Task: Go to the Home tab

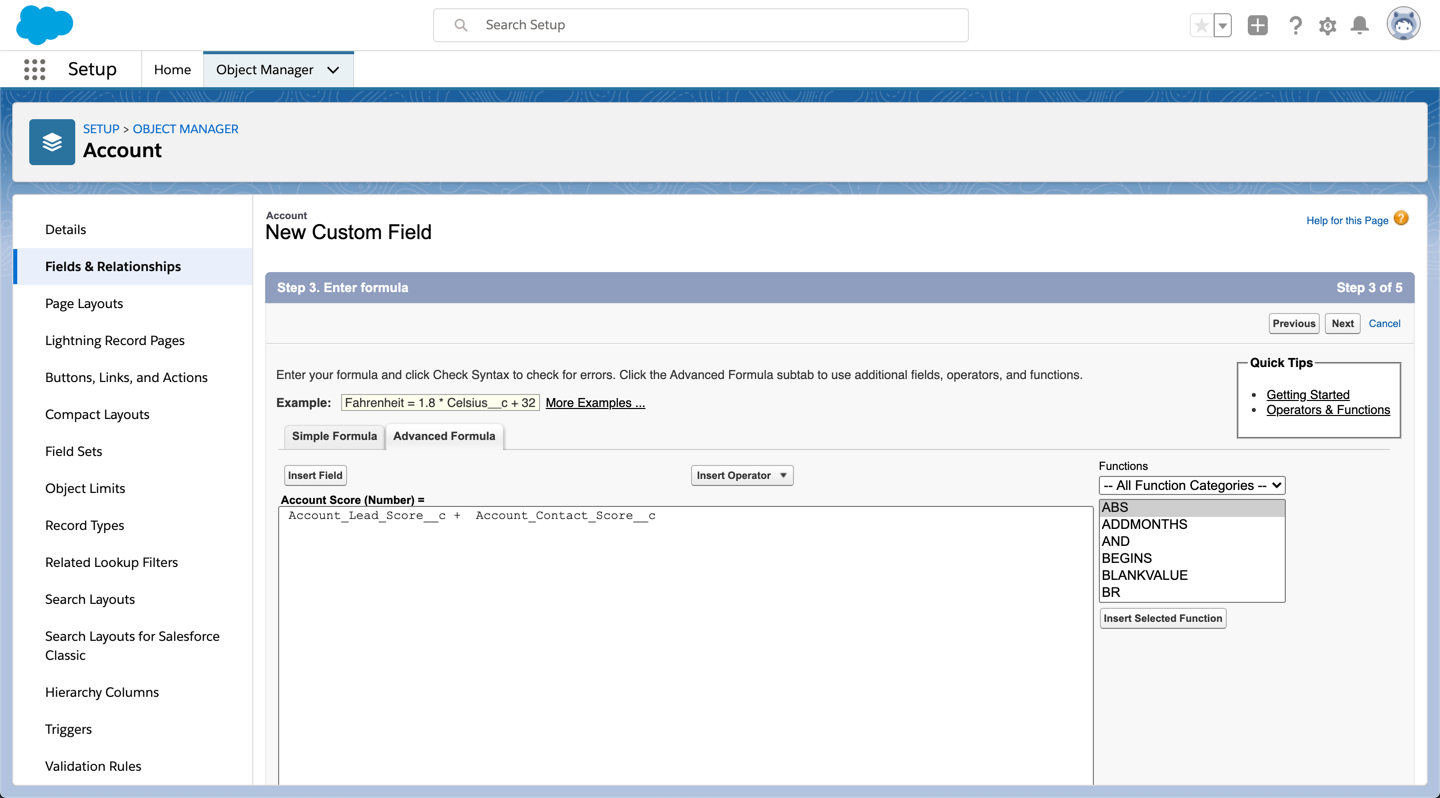Action: (x=172, y=70)
